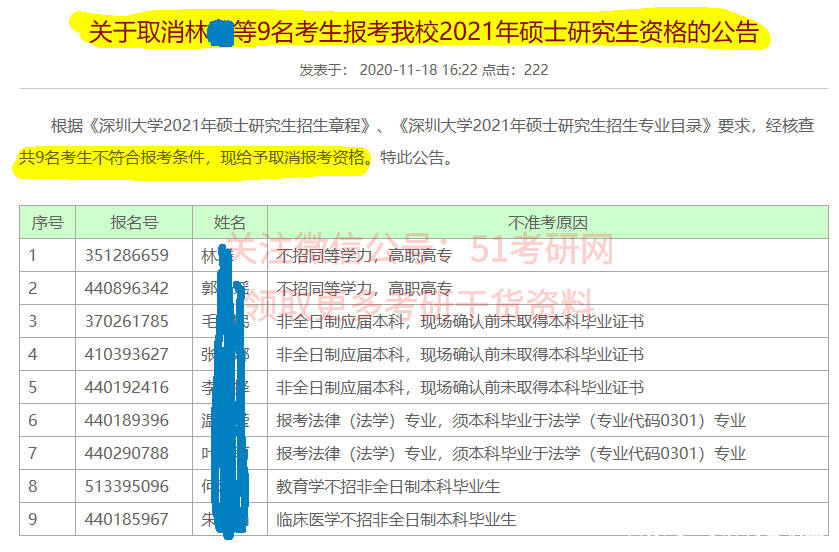Click the 序号 column header

pos(47,223)
